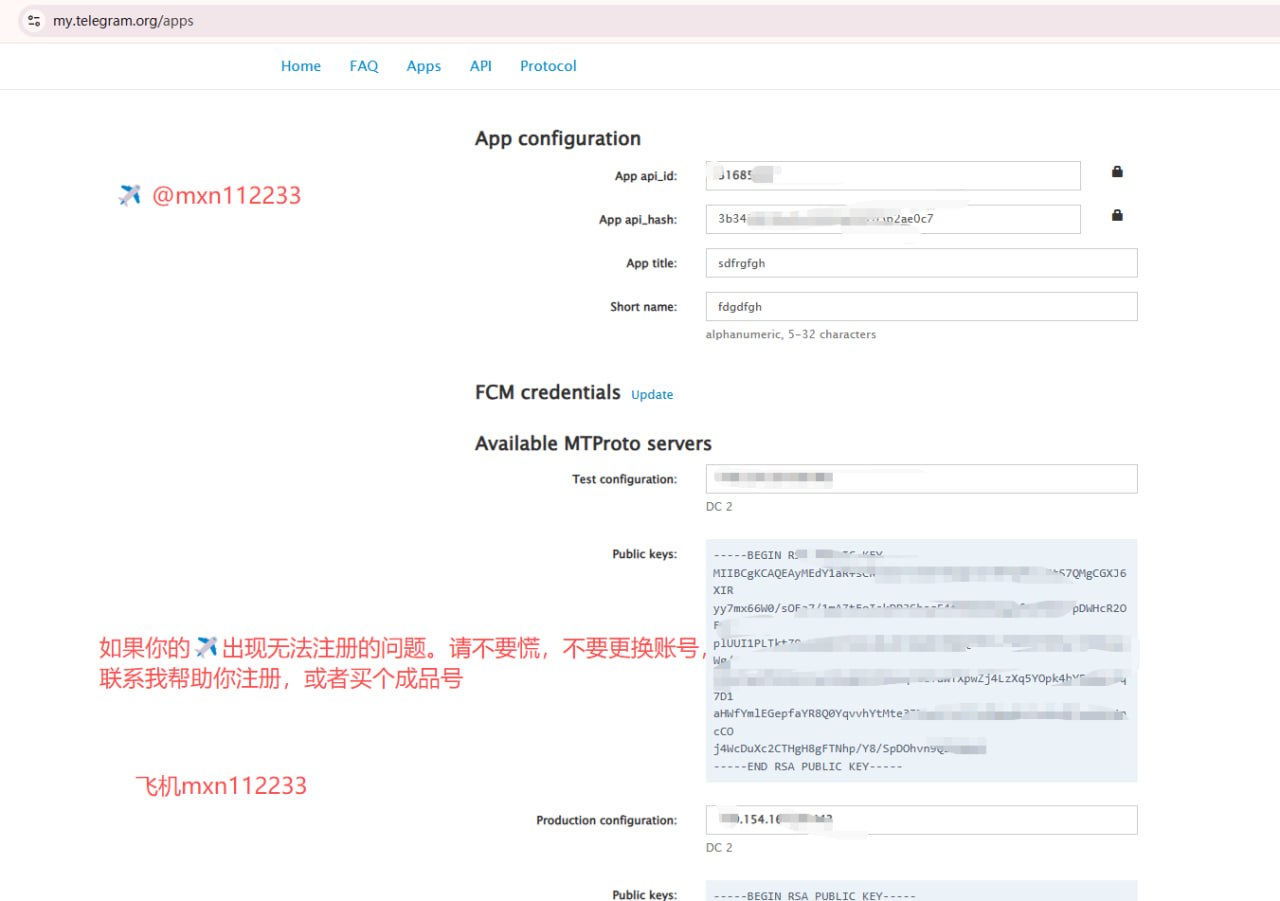Screen dimensions: 1280x901
Task: Open the FAQ page link
Action: pos(363,65)
